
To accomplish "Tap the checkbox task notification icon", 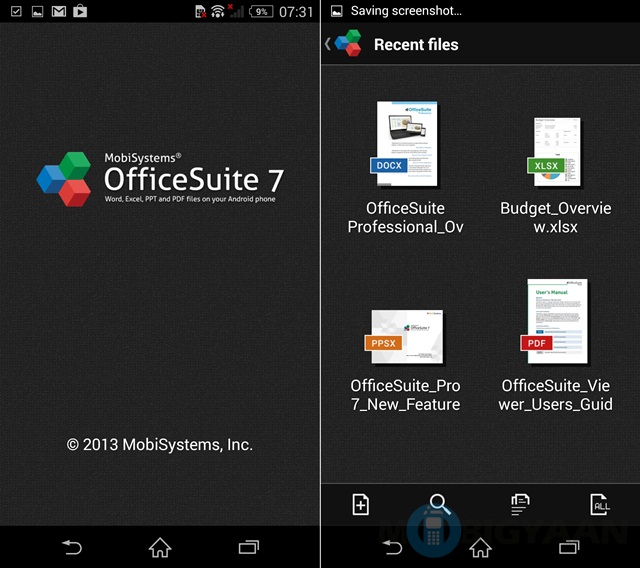I will (16, 11).
